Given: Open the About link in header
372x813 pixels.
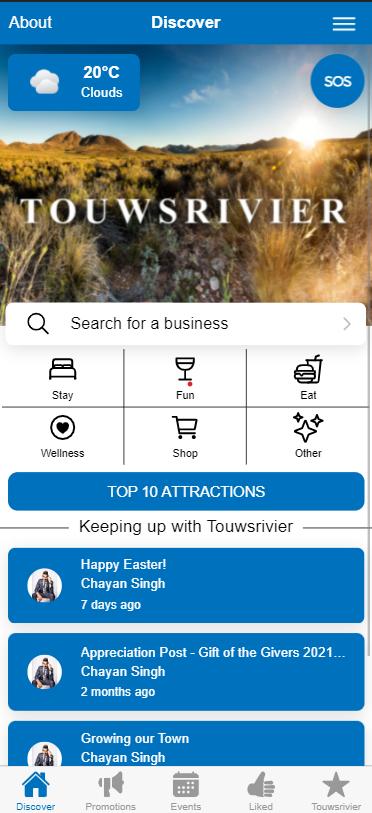Looking at the screenshot, I should 30,23.
